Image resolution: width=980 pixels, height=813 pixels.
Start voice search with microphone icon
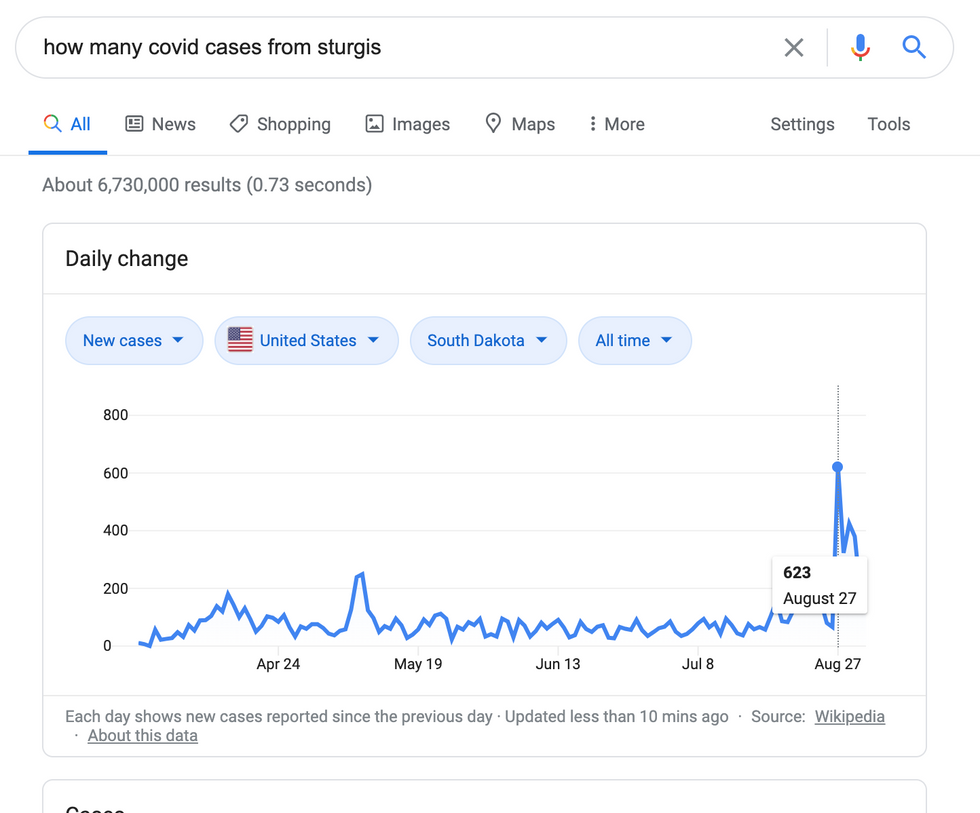coord(860,47)
